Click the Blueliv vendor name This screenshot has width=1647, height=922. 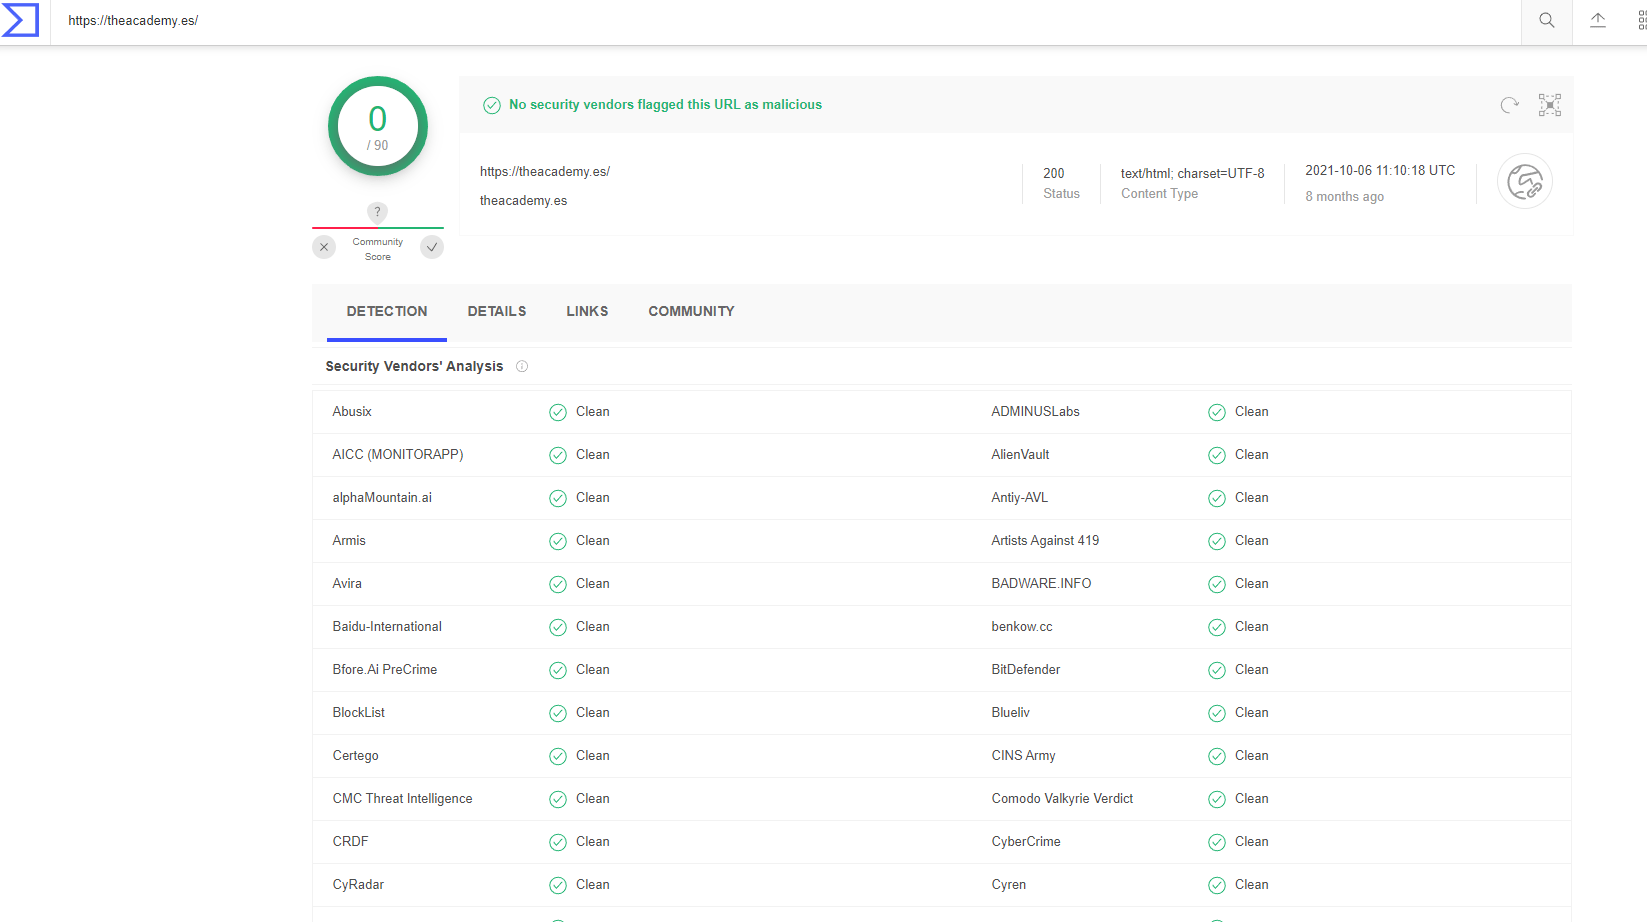tap(1010, 713)
